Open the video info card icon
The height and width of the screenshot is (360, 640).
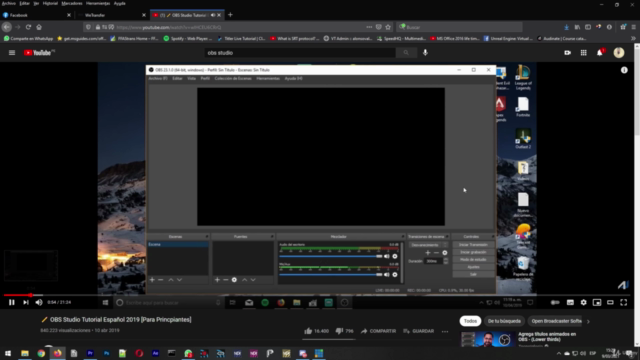(x=624, y=70)
